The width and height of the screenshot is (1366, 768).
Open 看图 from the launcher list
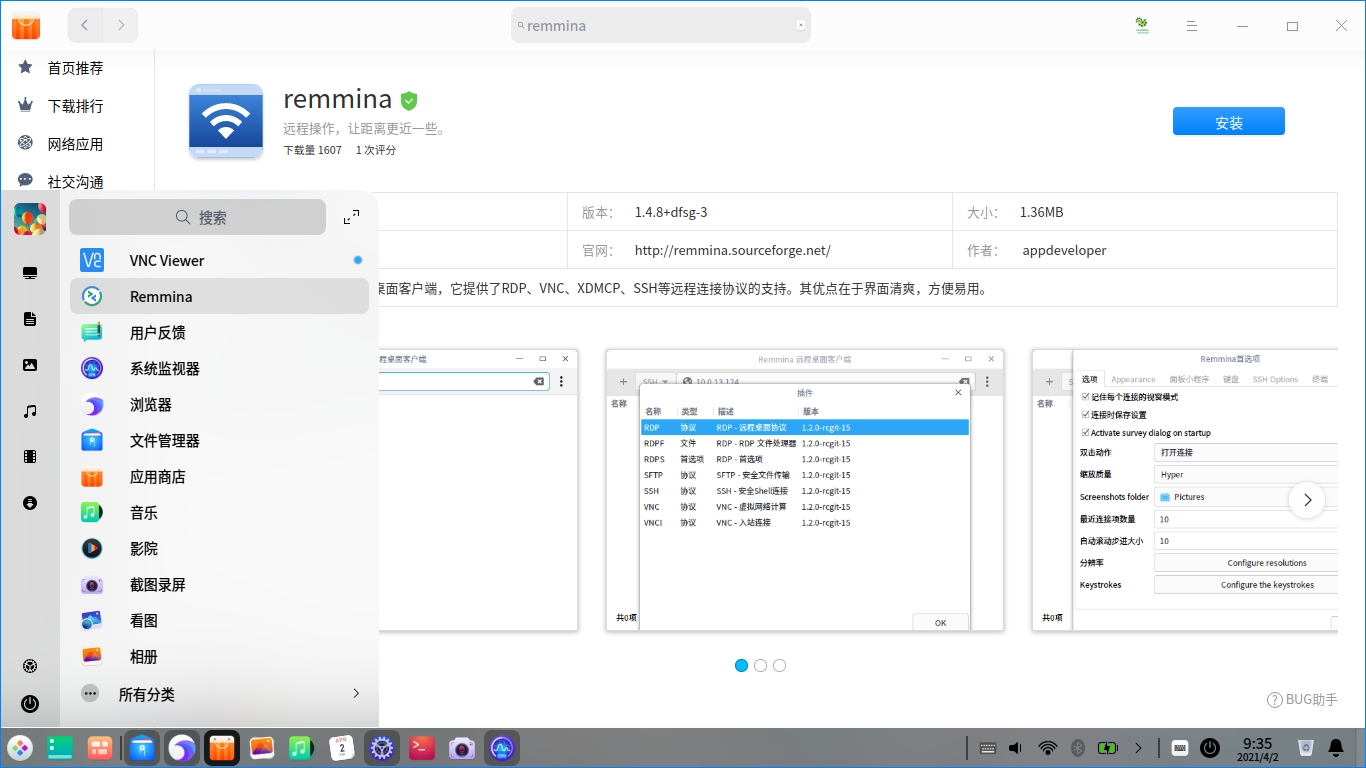tap(220, 621)
